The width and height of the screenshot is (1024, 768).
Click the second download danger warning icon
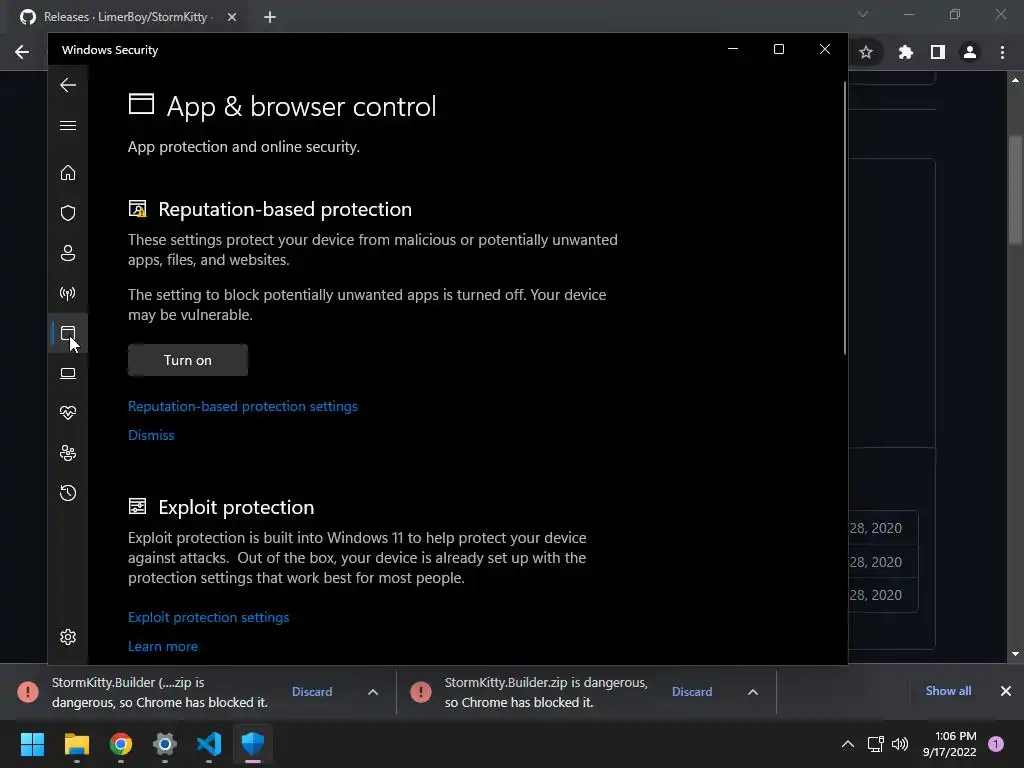pos(421,692)
